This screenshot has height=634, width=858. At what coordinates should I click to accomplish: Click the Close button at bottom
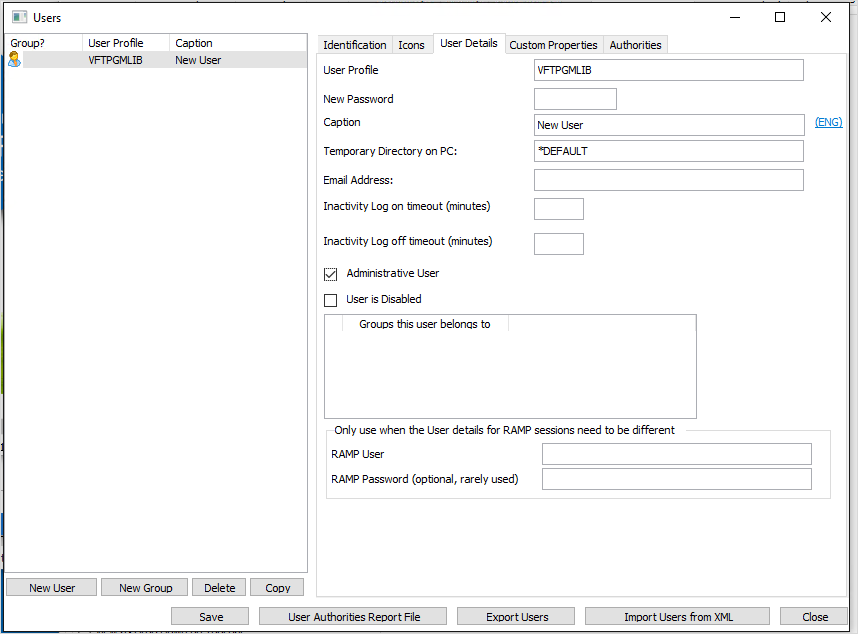[815, 616]
